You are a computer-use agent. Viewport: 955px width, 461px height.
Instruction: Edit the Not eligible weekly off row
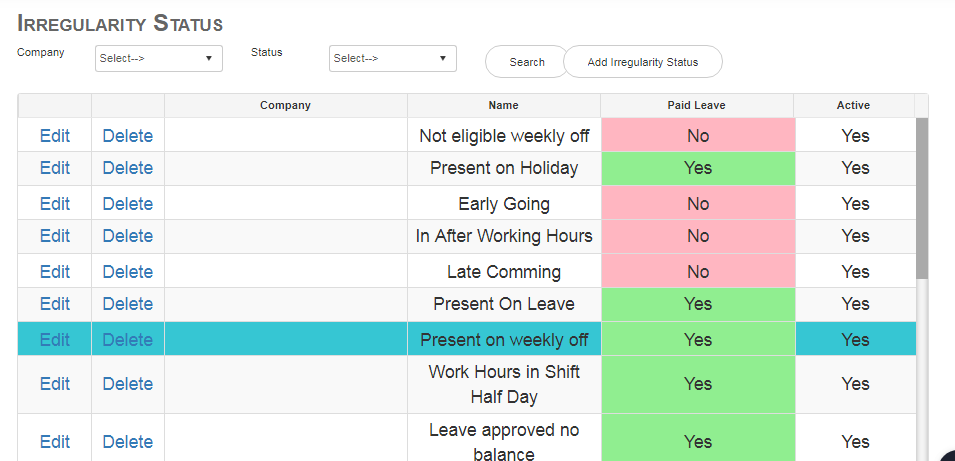[x=55, y=136]
